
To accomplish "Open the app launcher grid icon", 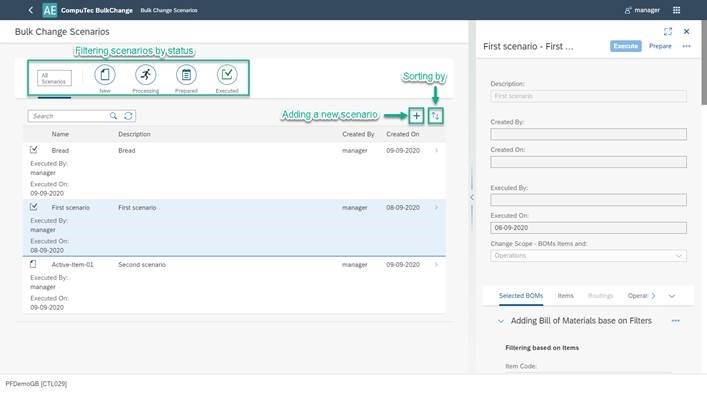I will (676, 10).
